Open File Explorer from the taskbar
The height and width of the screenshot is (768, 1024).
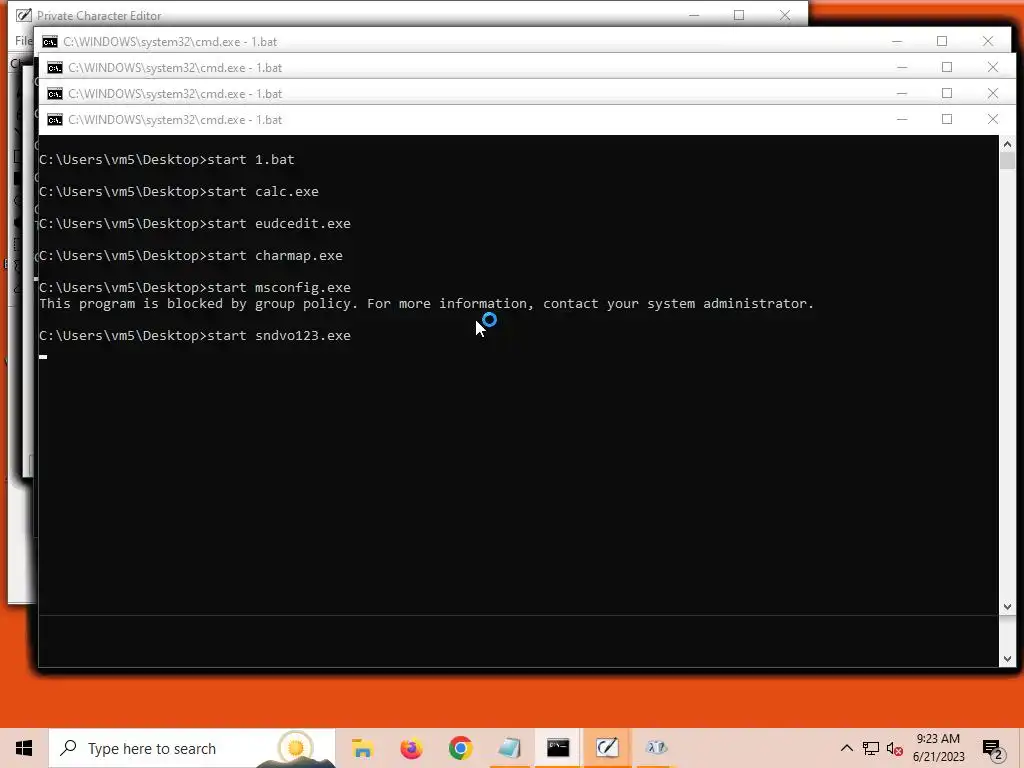(x=362, y=748)
